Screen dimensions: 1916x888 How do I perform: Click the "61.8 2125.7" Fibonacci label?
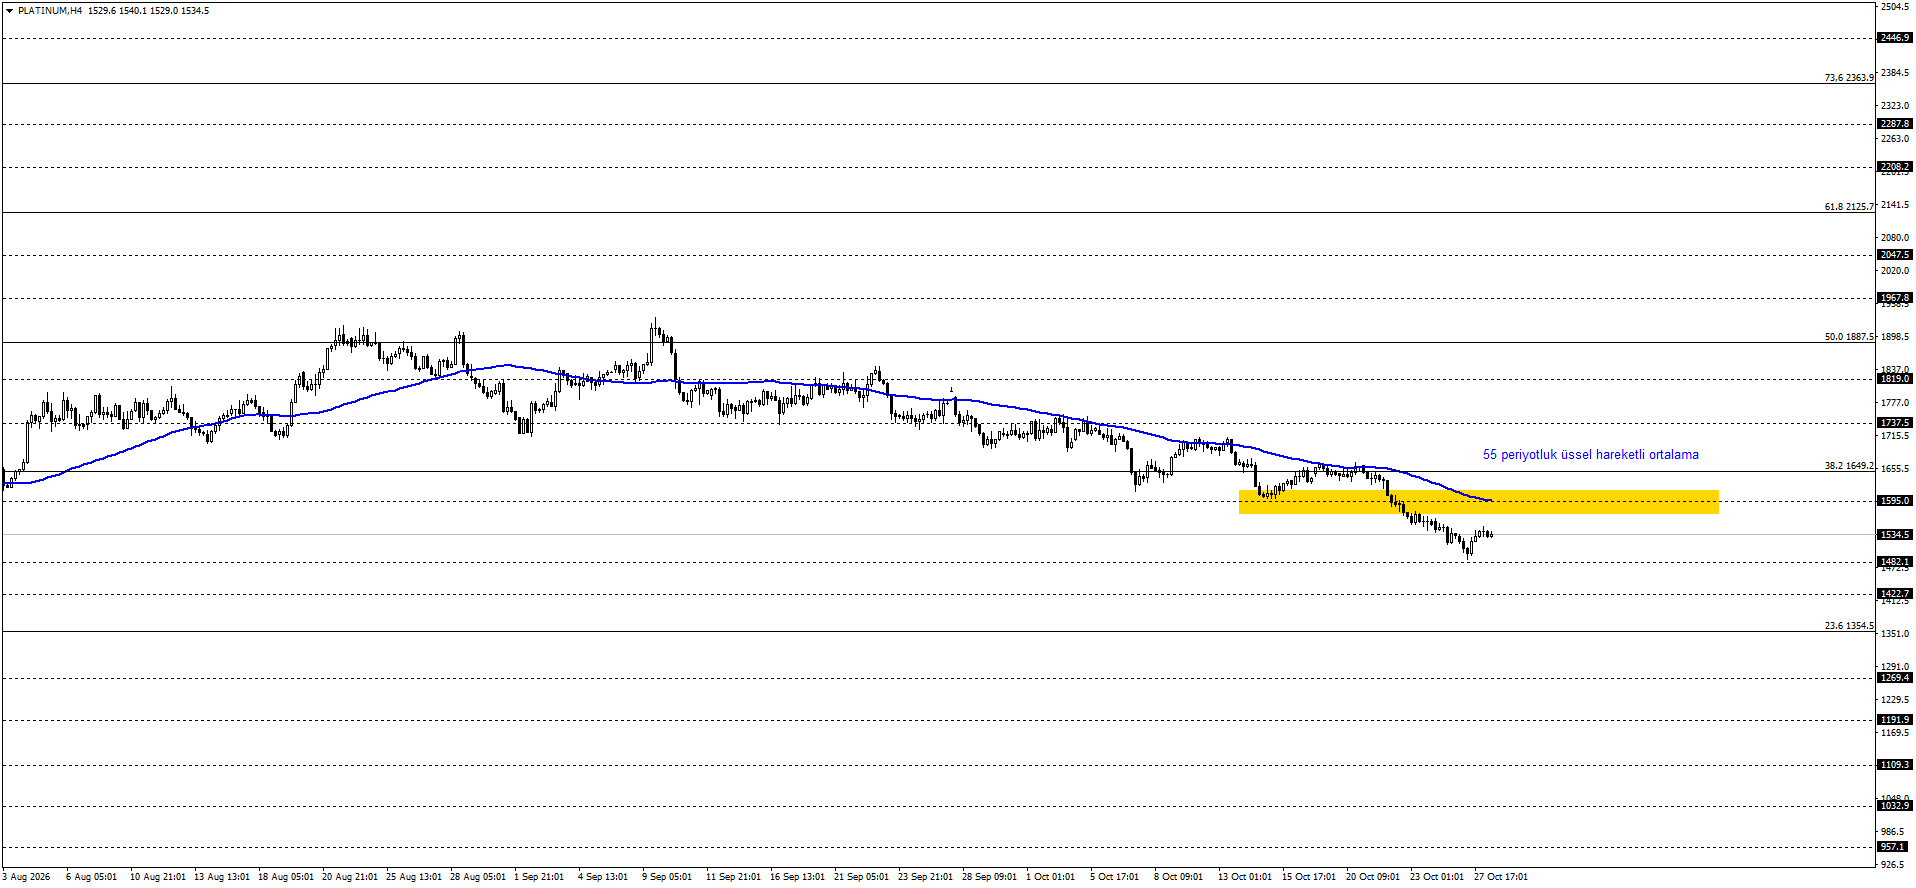(1849, 207)
